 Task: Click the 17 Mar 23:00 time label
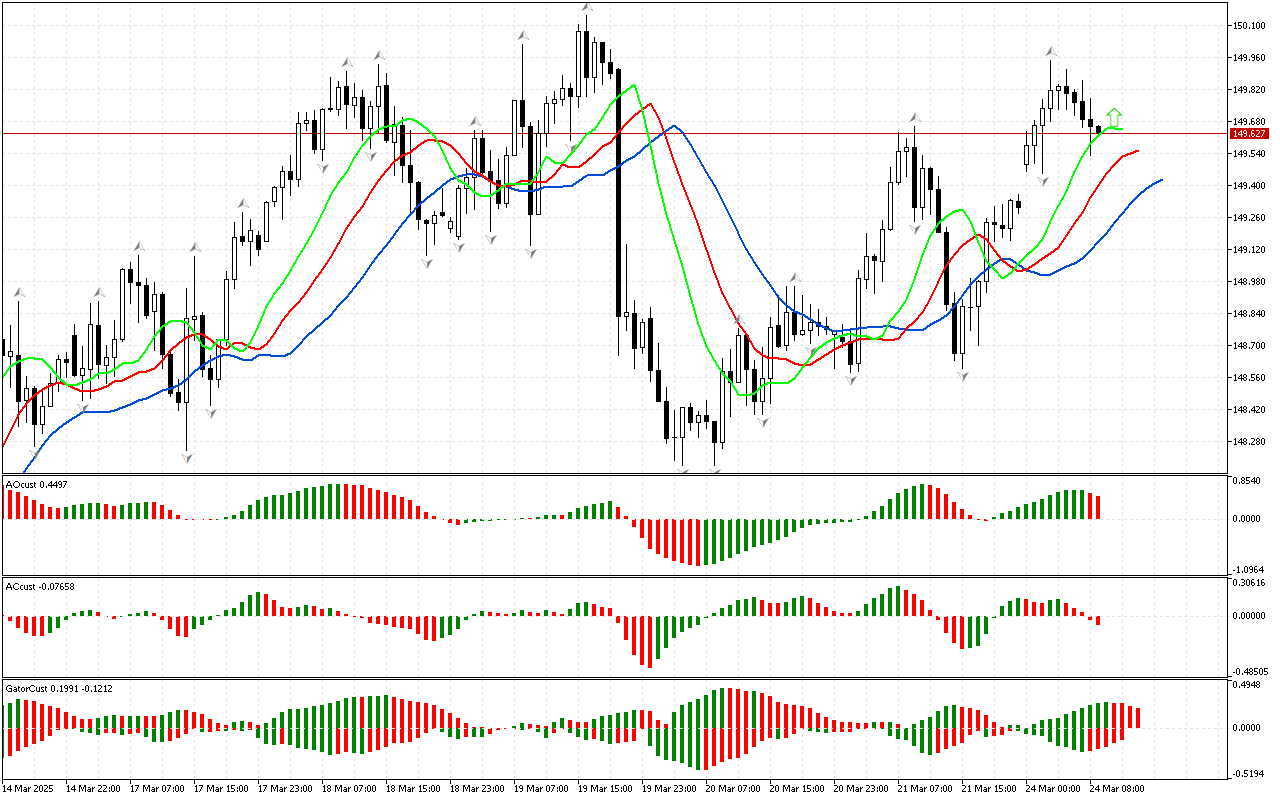285,789
